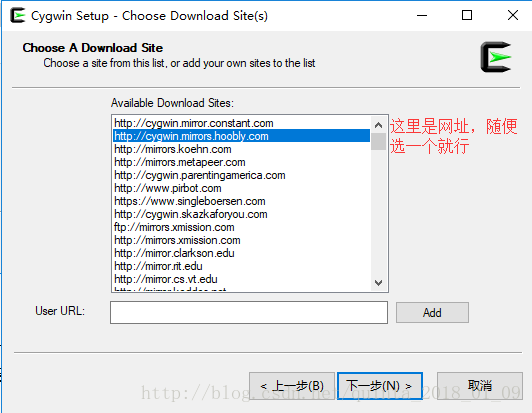Screen dimensions: 532x413
Task: Select the ftp://mirrors.xmission.com entry
Action: [x=242, y=227]
